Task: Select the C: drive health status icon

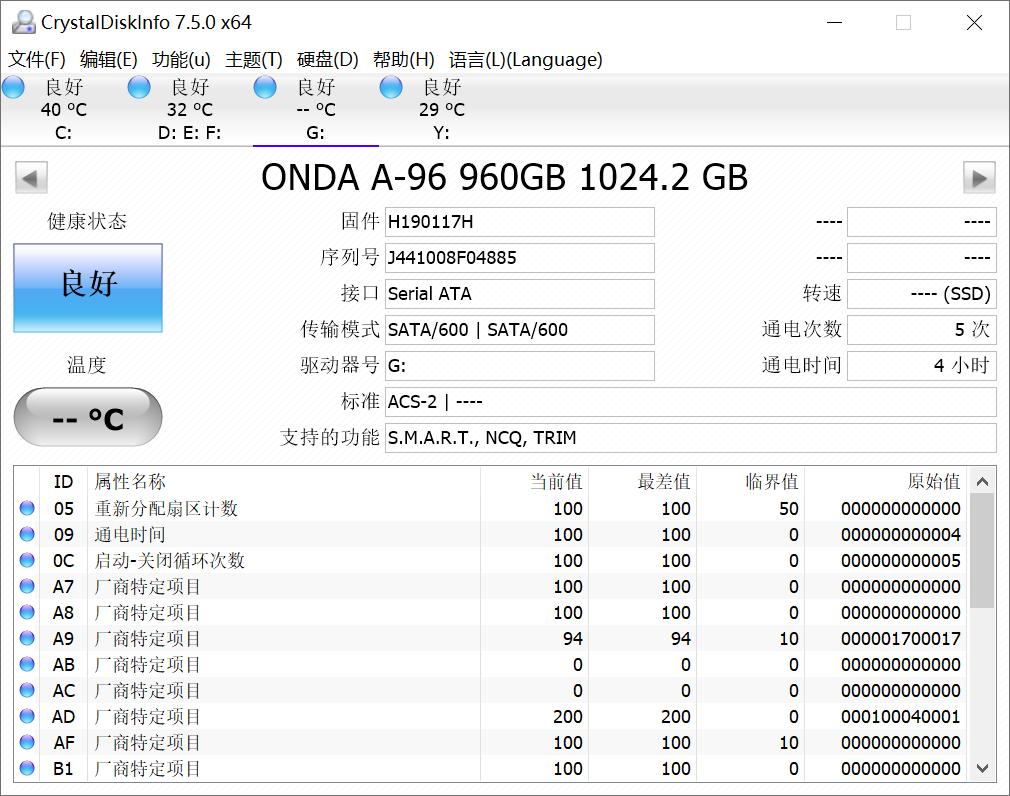Action: (x=14, y=88)
